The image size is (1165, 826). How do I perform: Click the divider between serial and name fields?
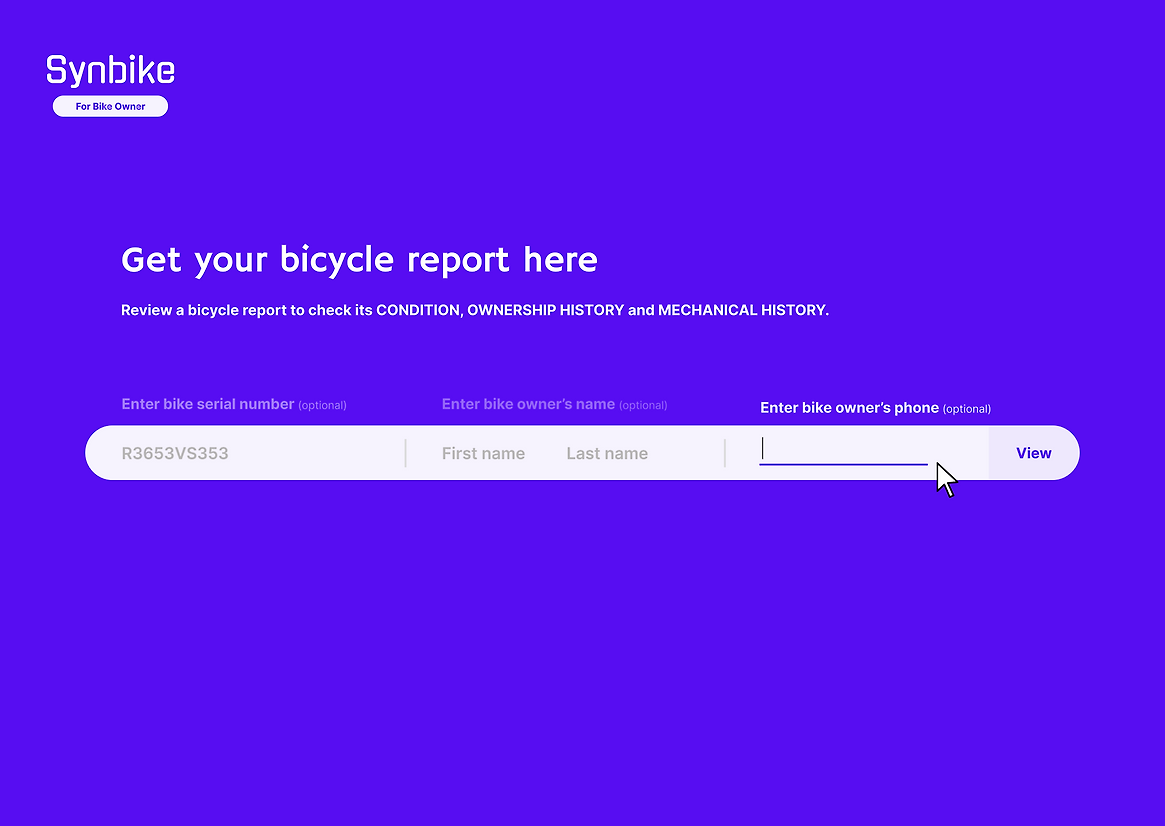tap(405, 453)
